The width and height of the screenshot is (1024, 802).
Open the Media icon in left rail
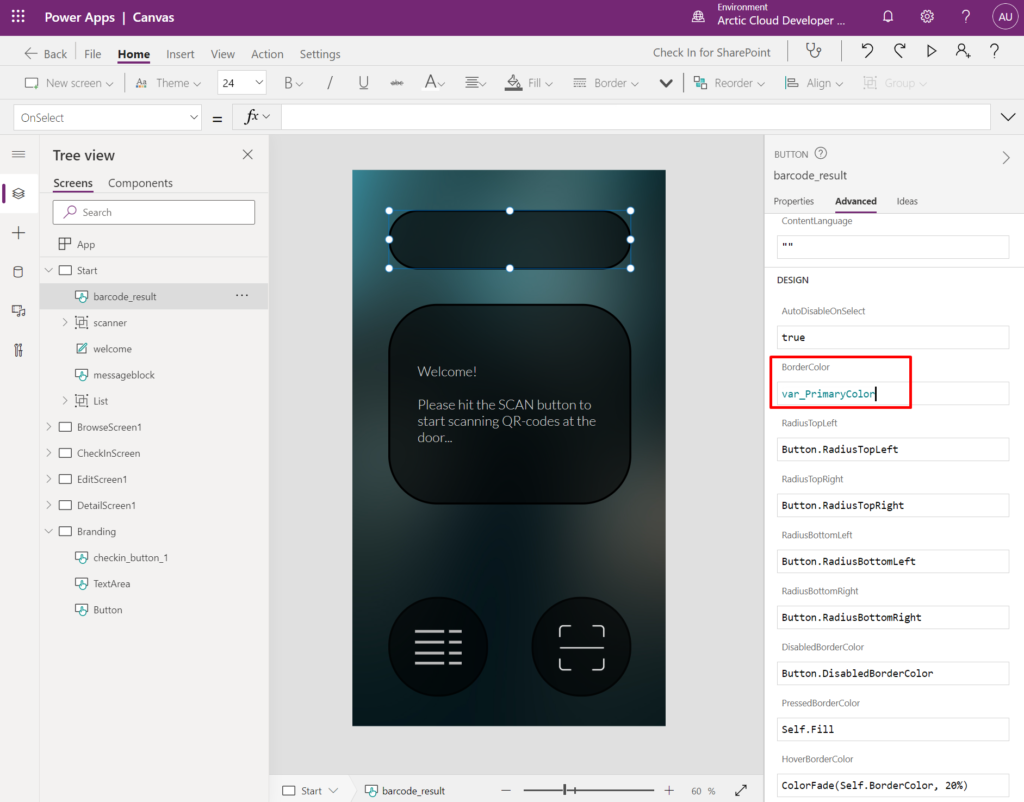[18, 311]
